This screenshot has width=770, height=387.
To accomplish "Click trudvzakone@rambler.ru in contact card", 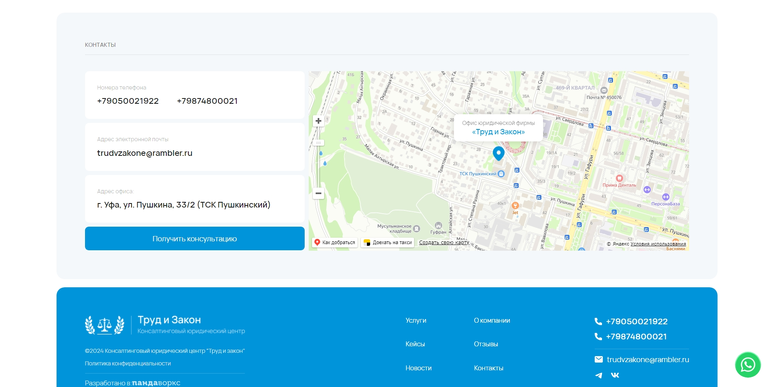I will [x=145, y=153].
